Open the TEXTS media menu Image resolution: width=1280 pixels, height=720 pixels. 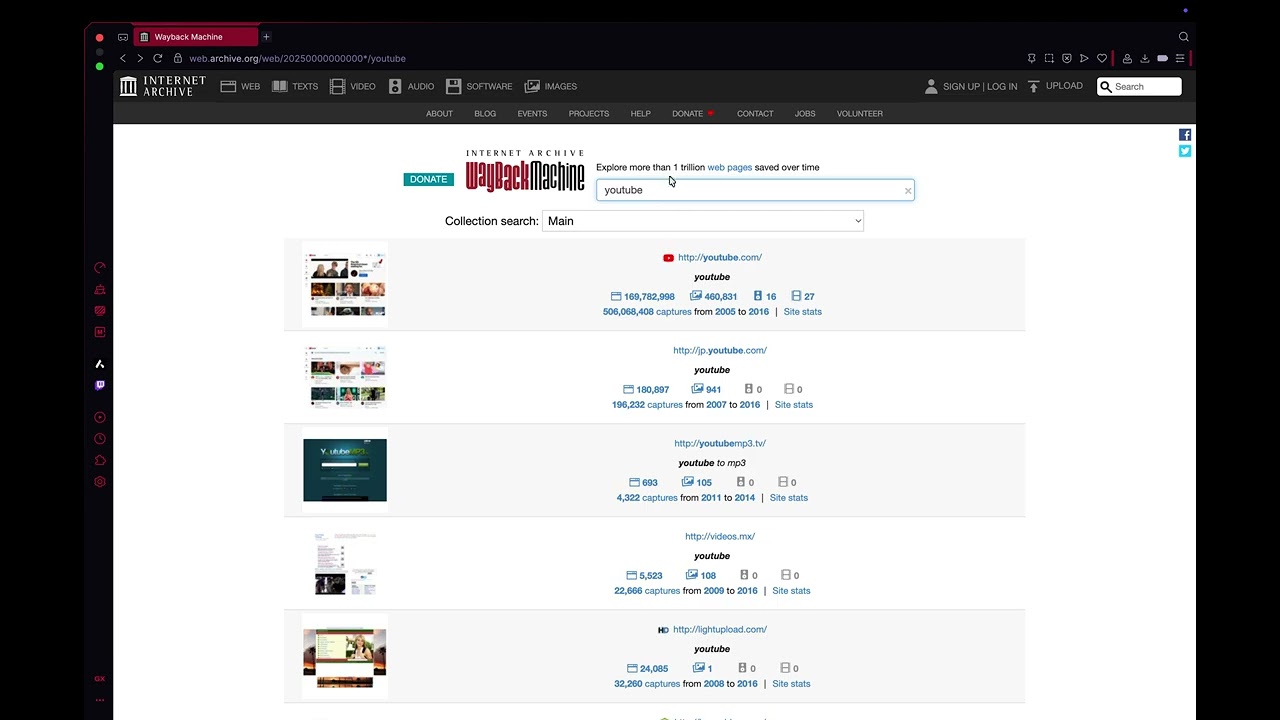click(x=295, y=86)
